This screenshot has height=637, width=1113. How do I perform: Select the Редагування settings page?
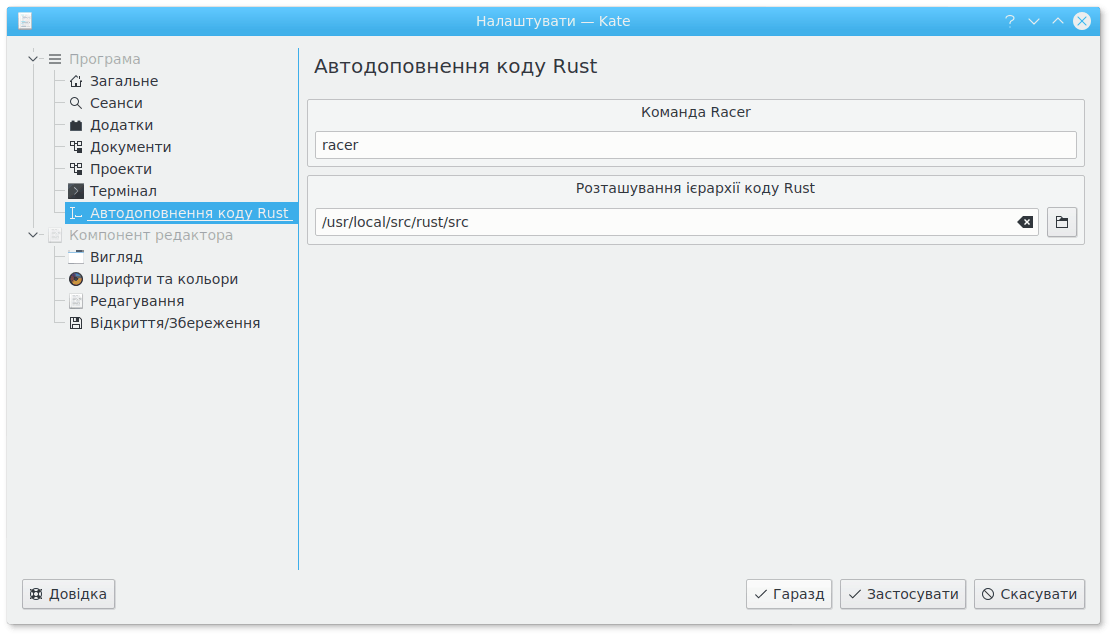(x=136, y=301)
